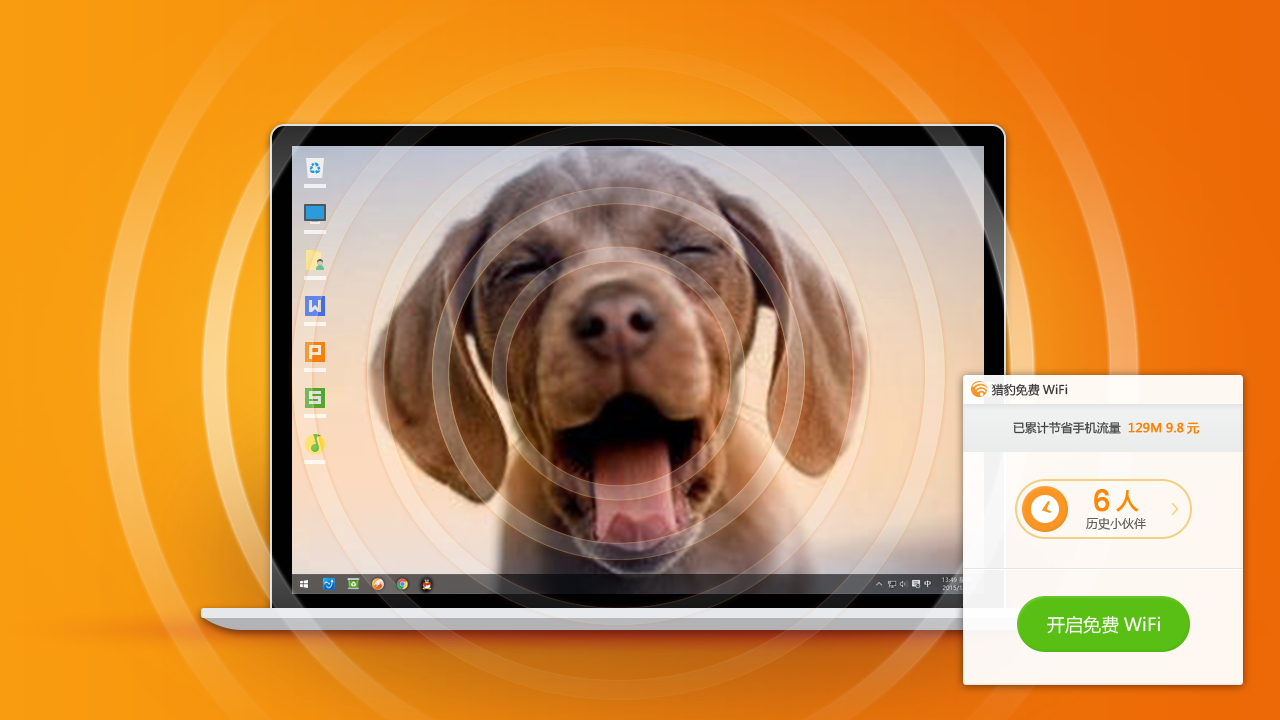Open the saved traffic 129M 9.8 元 text
The height and width of the screenshot is (720, 1280).
coord(1163,428)
